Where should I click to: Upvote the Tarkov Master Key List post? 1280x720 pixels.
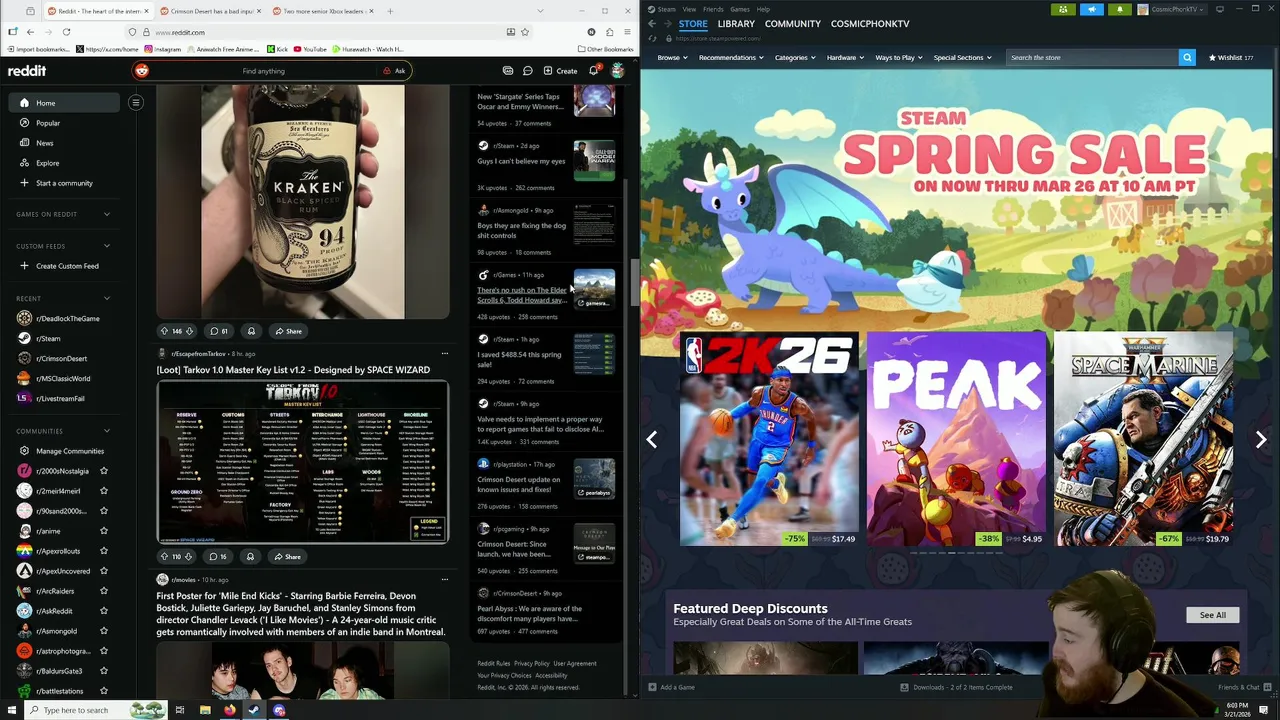[164, 556]
